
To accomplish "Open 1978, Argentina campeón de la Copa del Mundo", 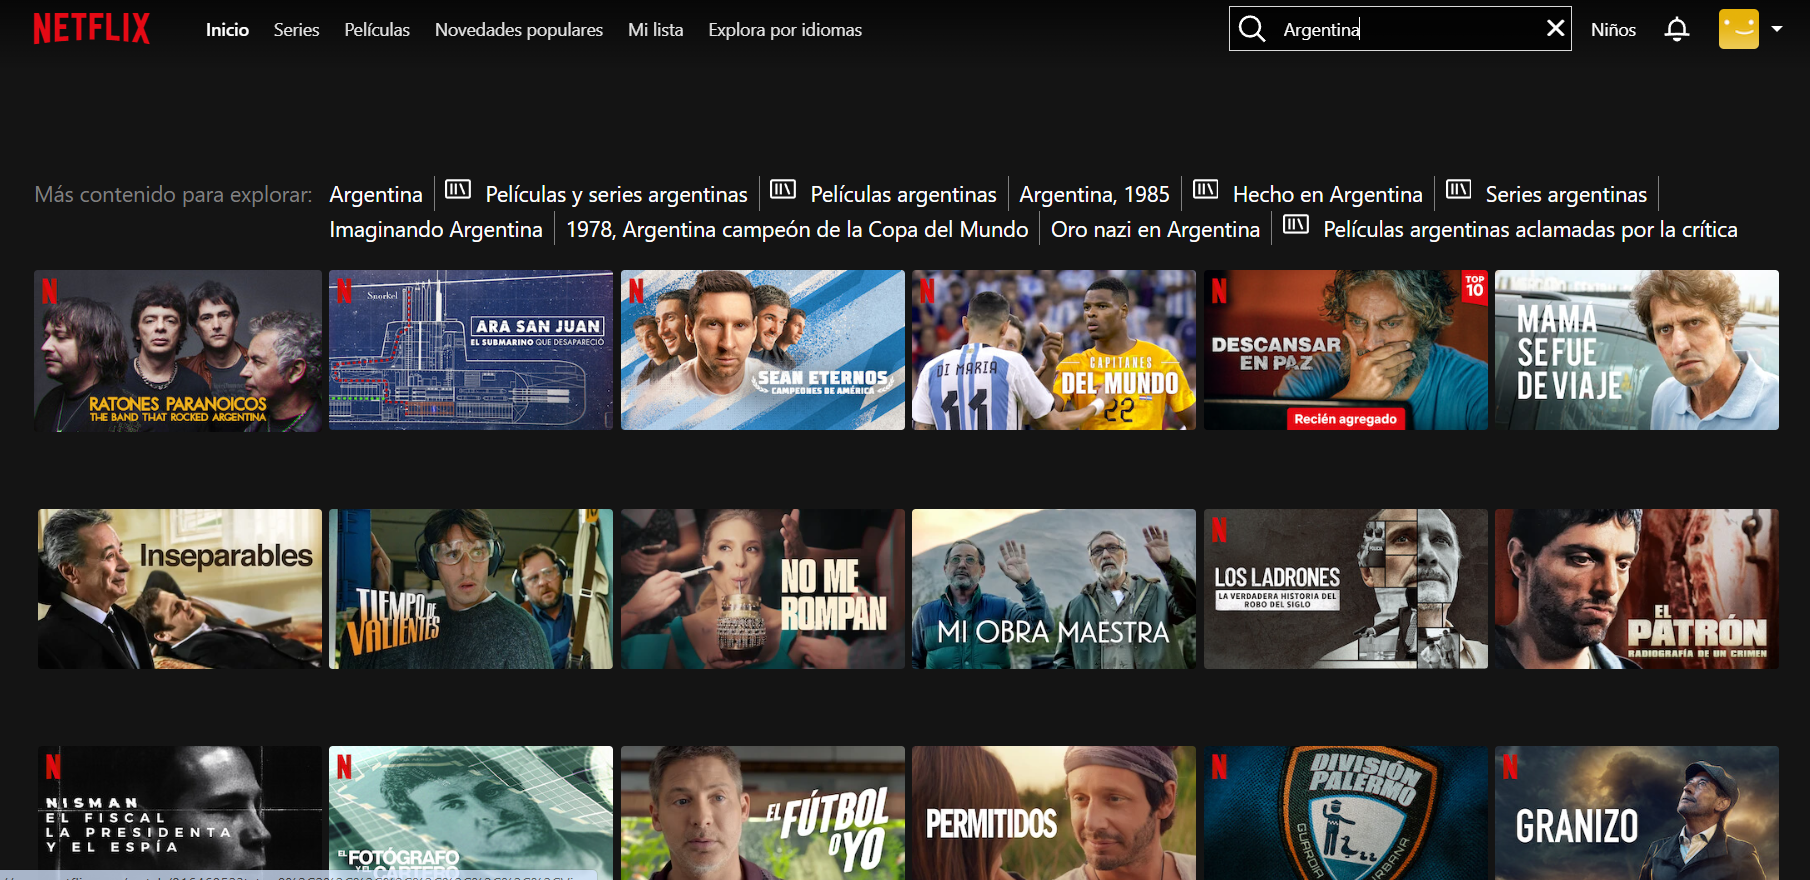I will point(797,229).
